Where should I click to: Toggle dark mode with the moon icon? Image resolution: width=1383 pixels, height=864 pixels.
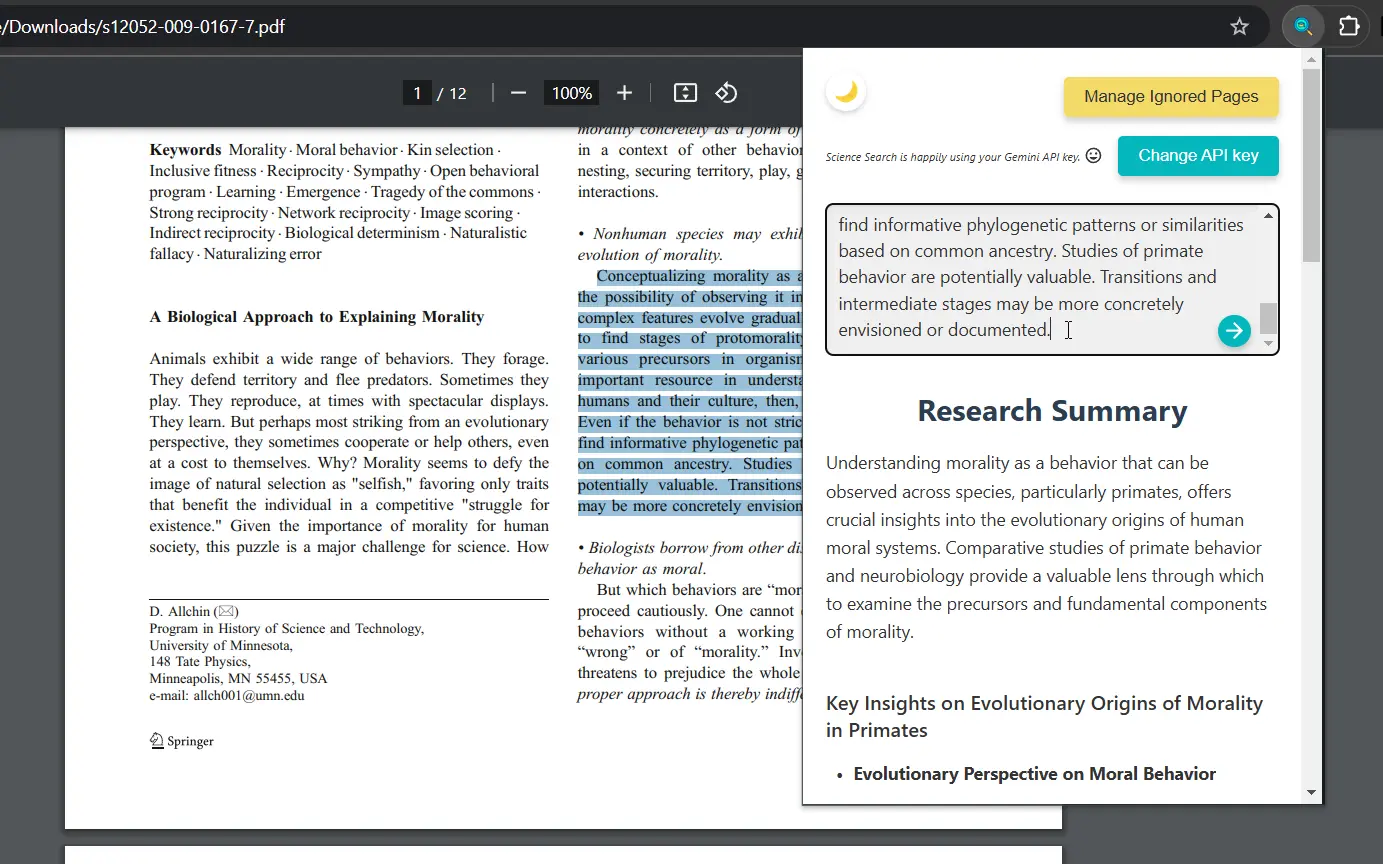[846, 92]
